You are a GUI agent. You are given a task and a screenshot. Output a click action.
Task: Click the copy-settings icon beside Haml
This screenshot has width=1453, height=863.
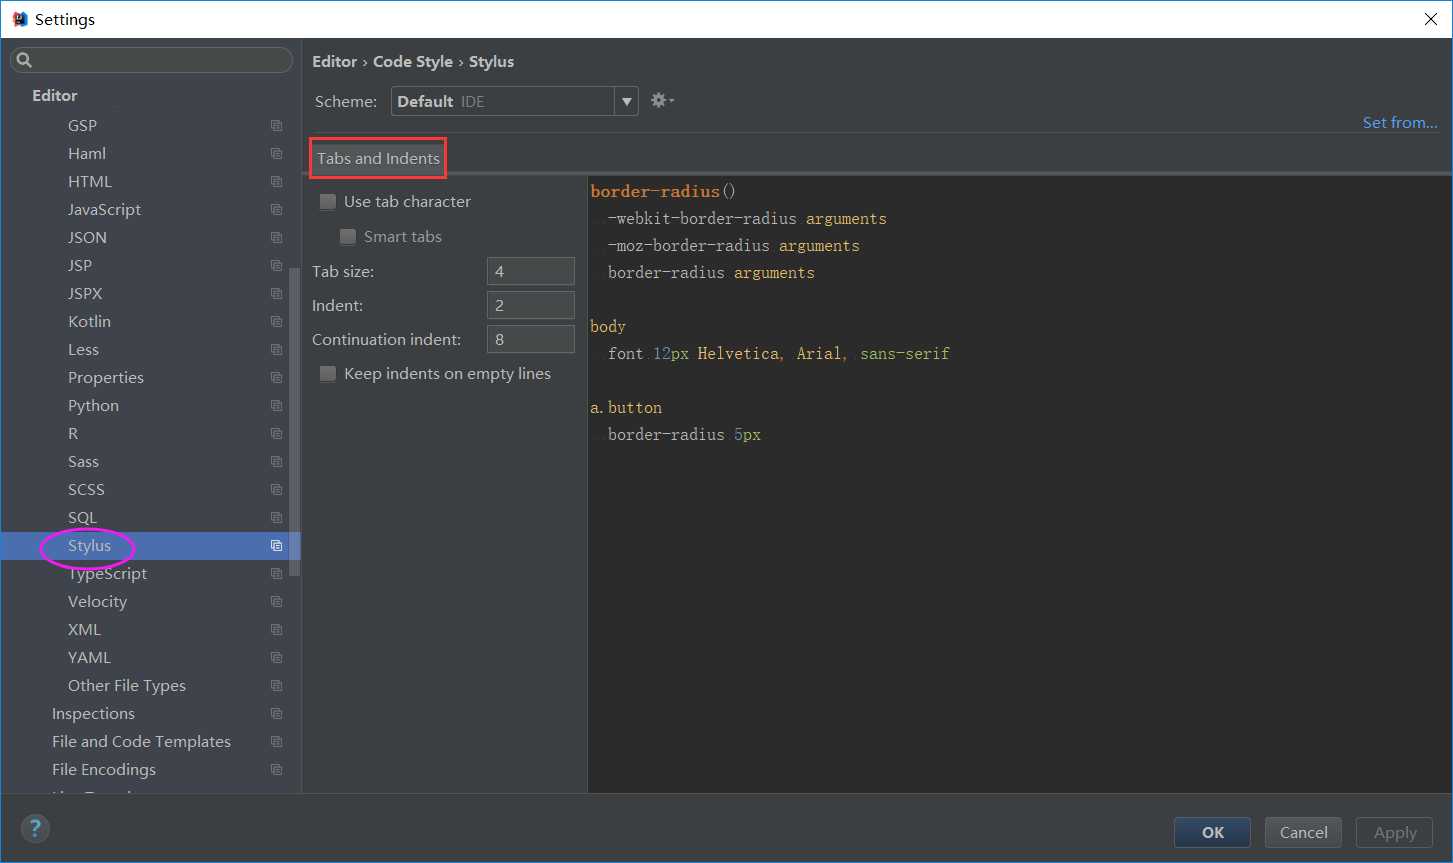pos(276,154)
